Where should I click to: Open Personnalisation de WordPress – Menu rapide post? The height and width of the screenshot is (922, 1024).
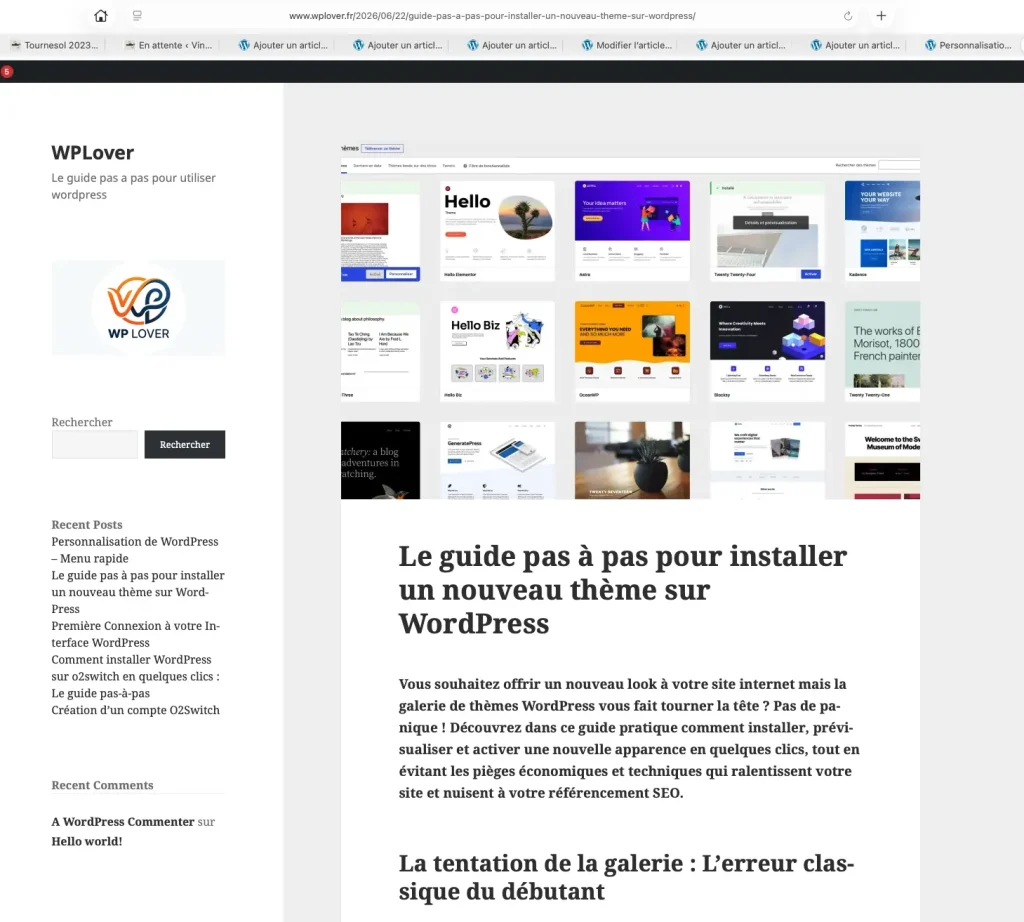[x=135, y=550]
